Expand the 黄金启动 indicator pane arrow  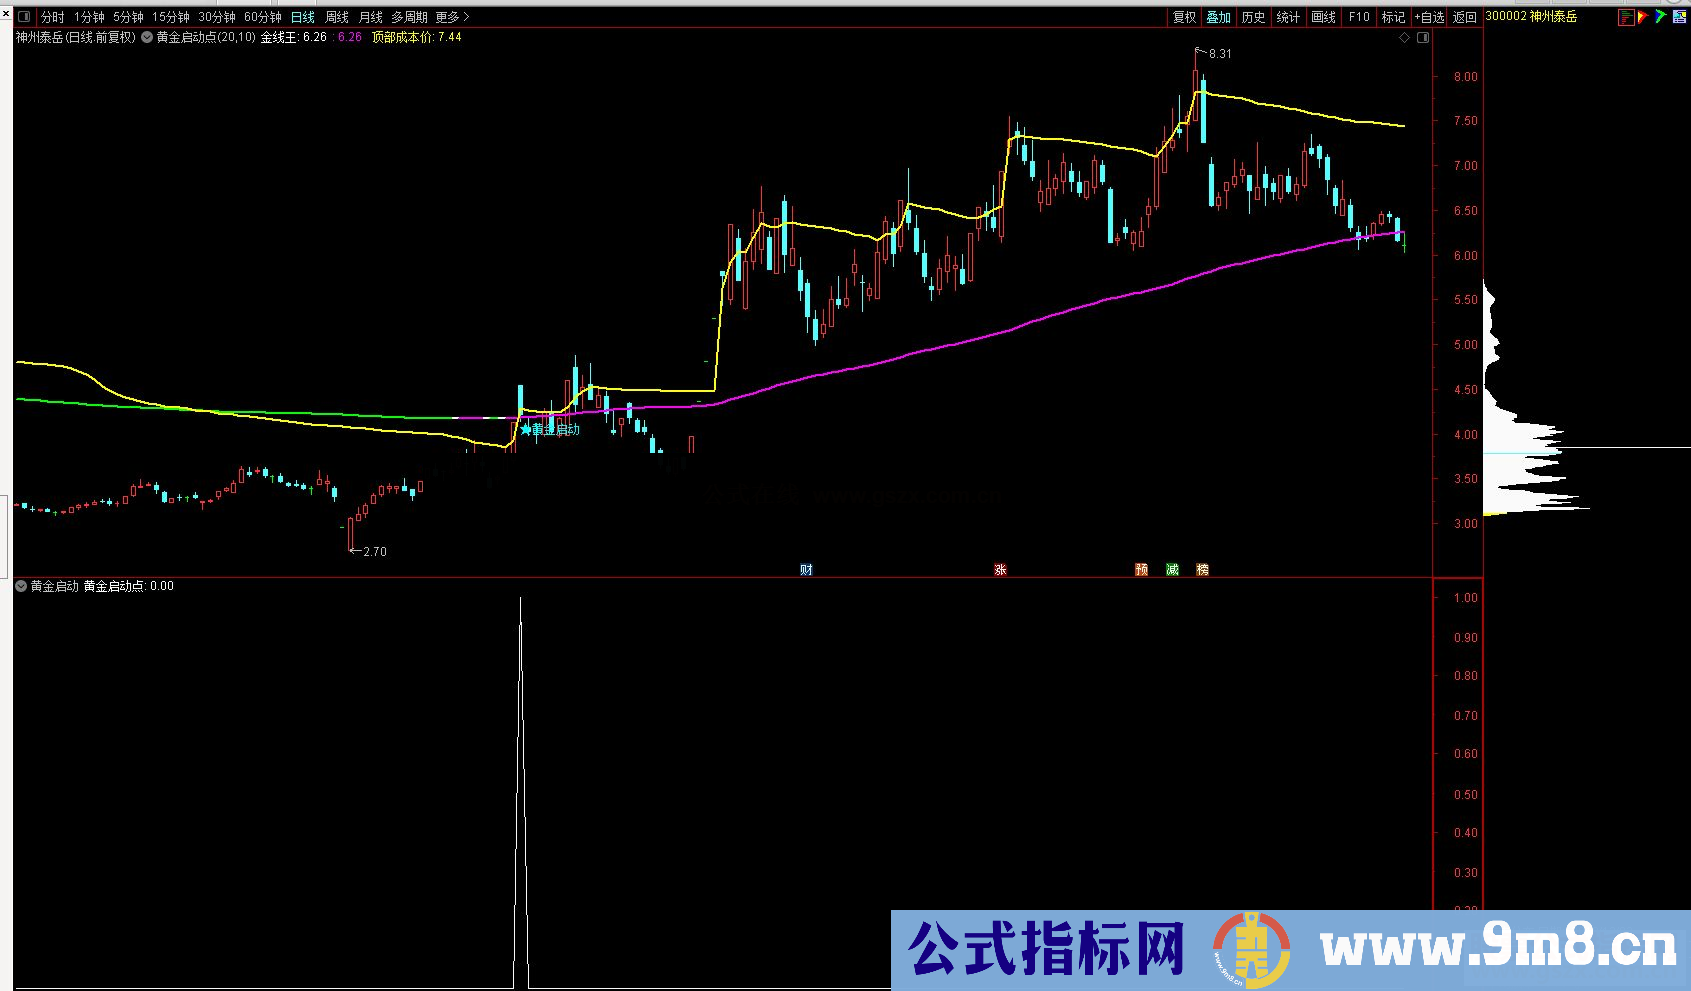pos(20,586)
